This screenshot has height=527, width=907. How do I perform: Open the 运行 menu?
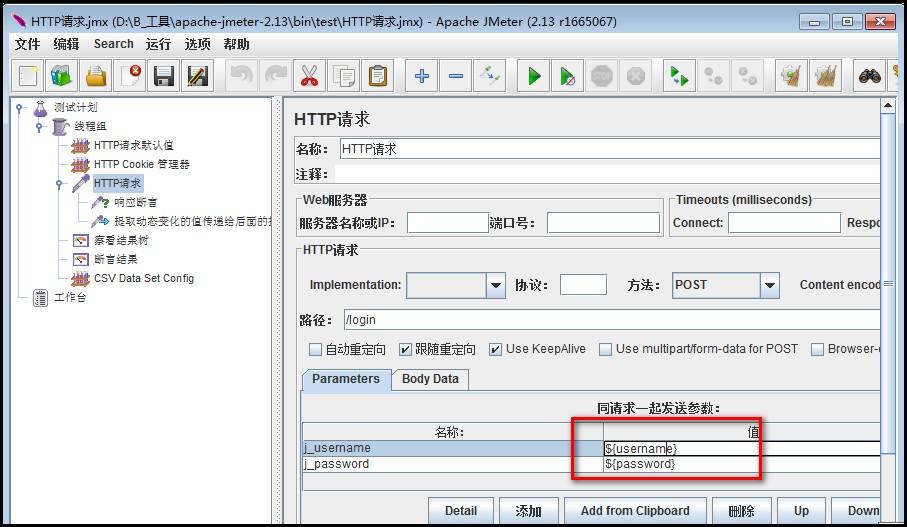coord(158,44)
